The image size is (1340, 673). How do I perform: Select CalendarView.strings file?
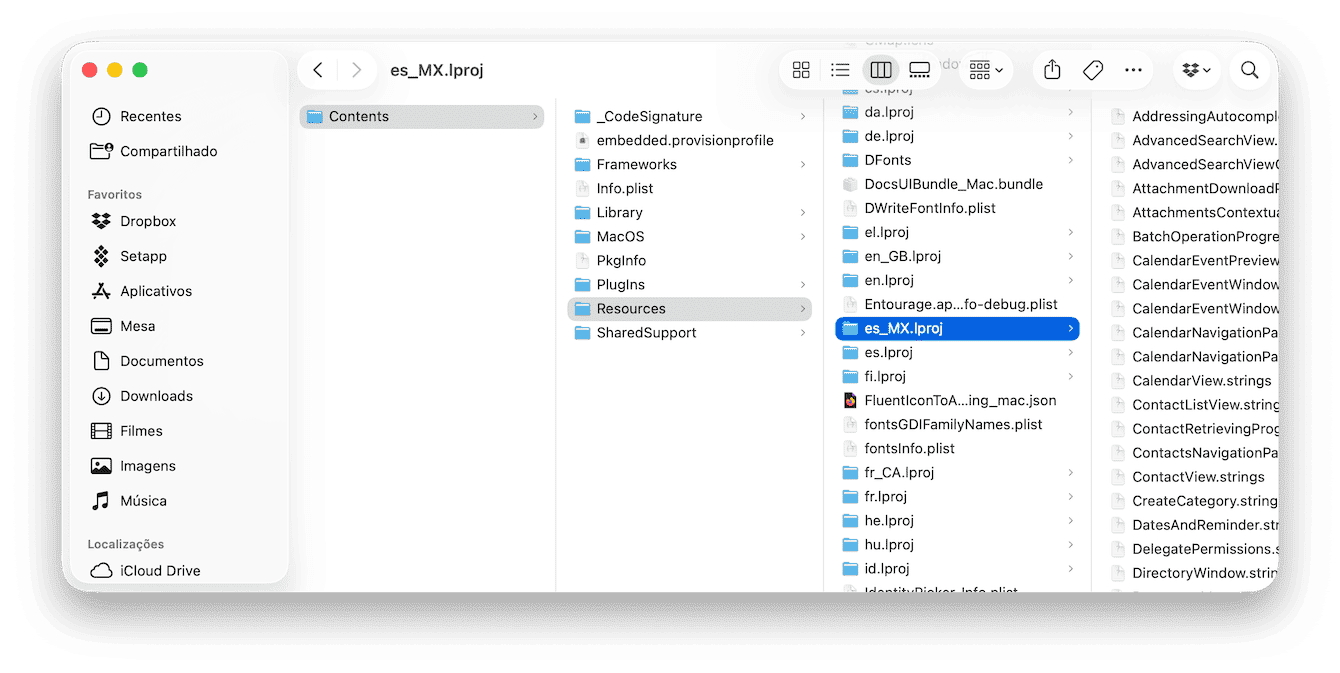click(1192, 381)
